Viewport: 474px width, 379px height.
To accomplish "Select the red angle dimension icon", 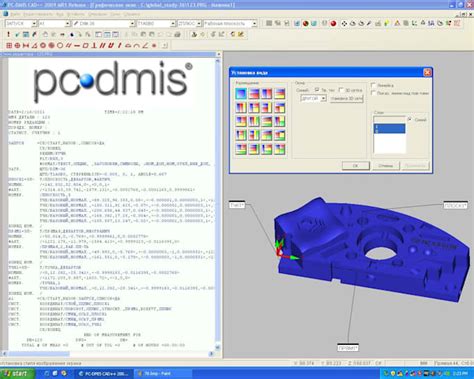I will pos(145,45).
